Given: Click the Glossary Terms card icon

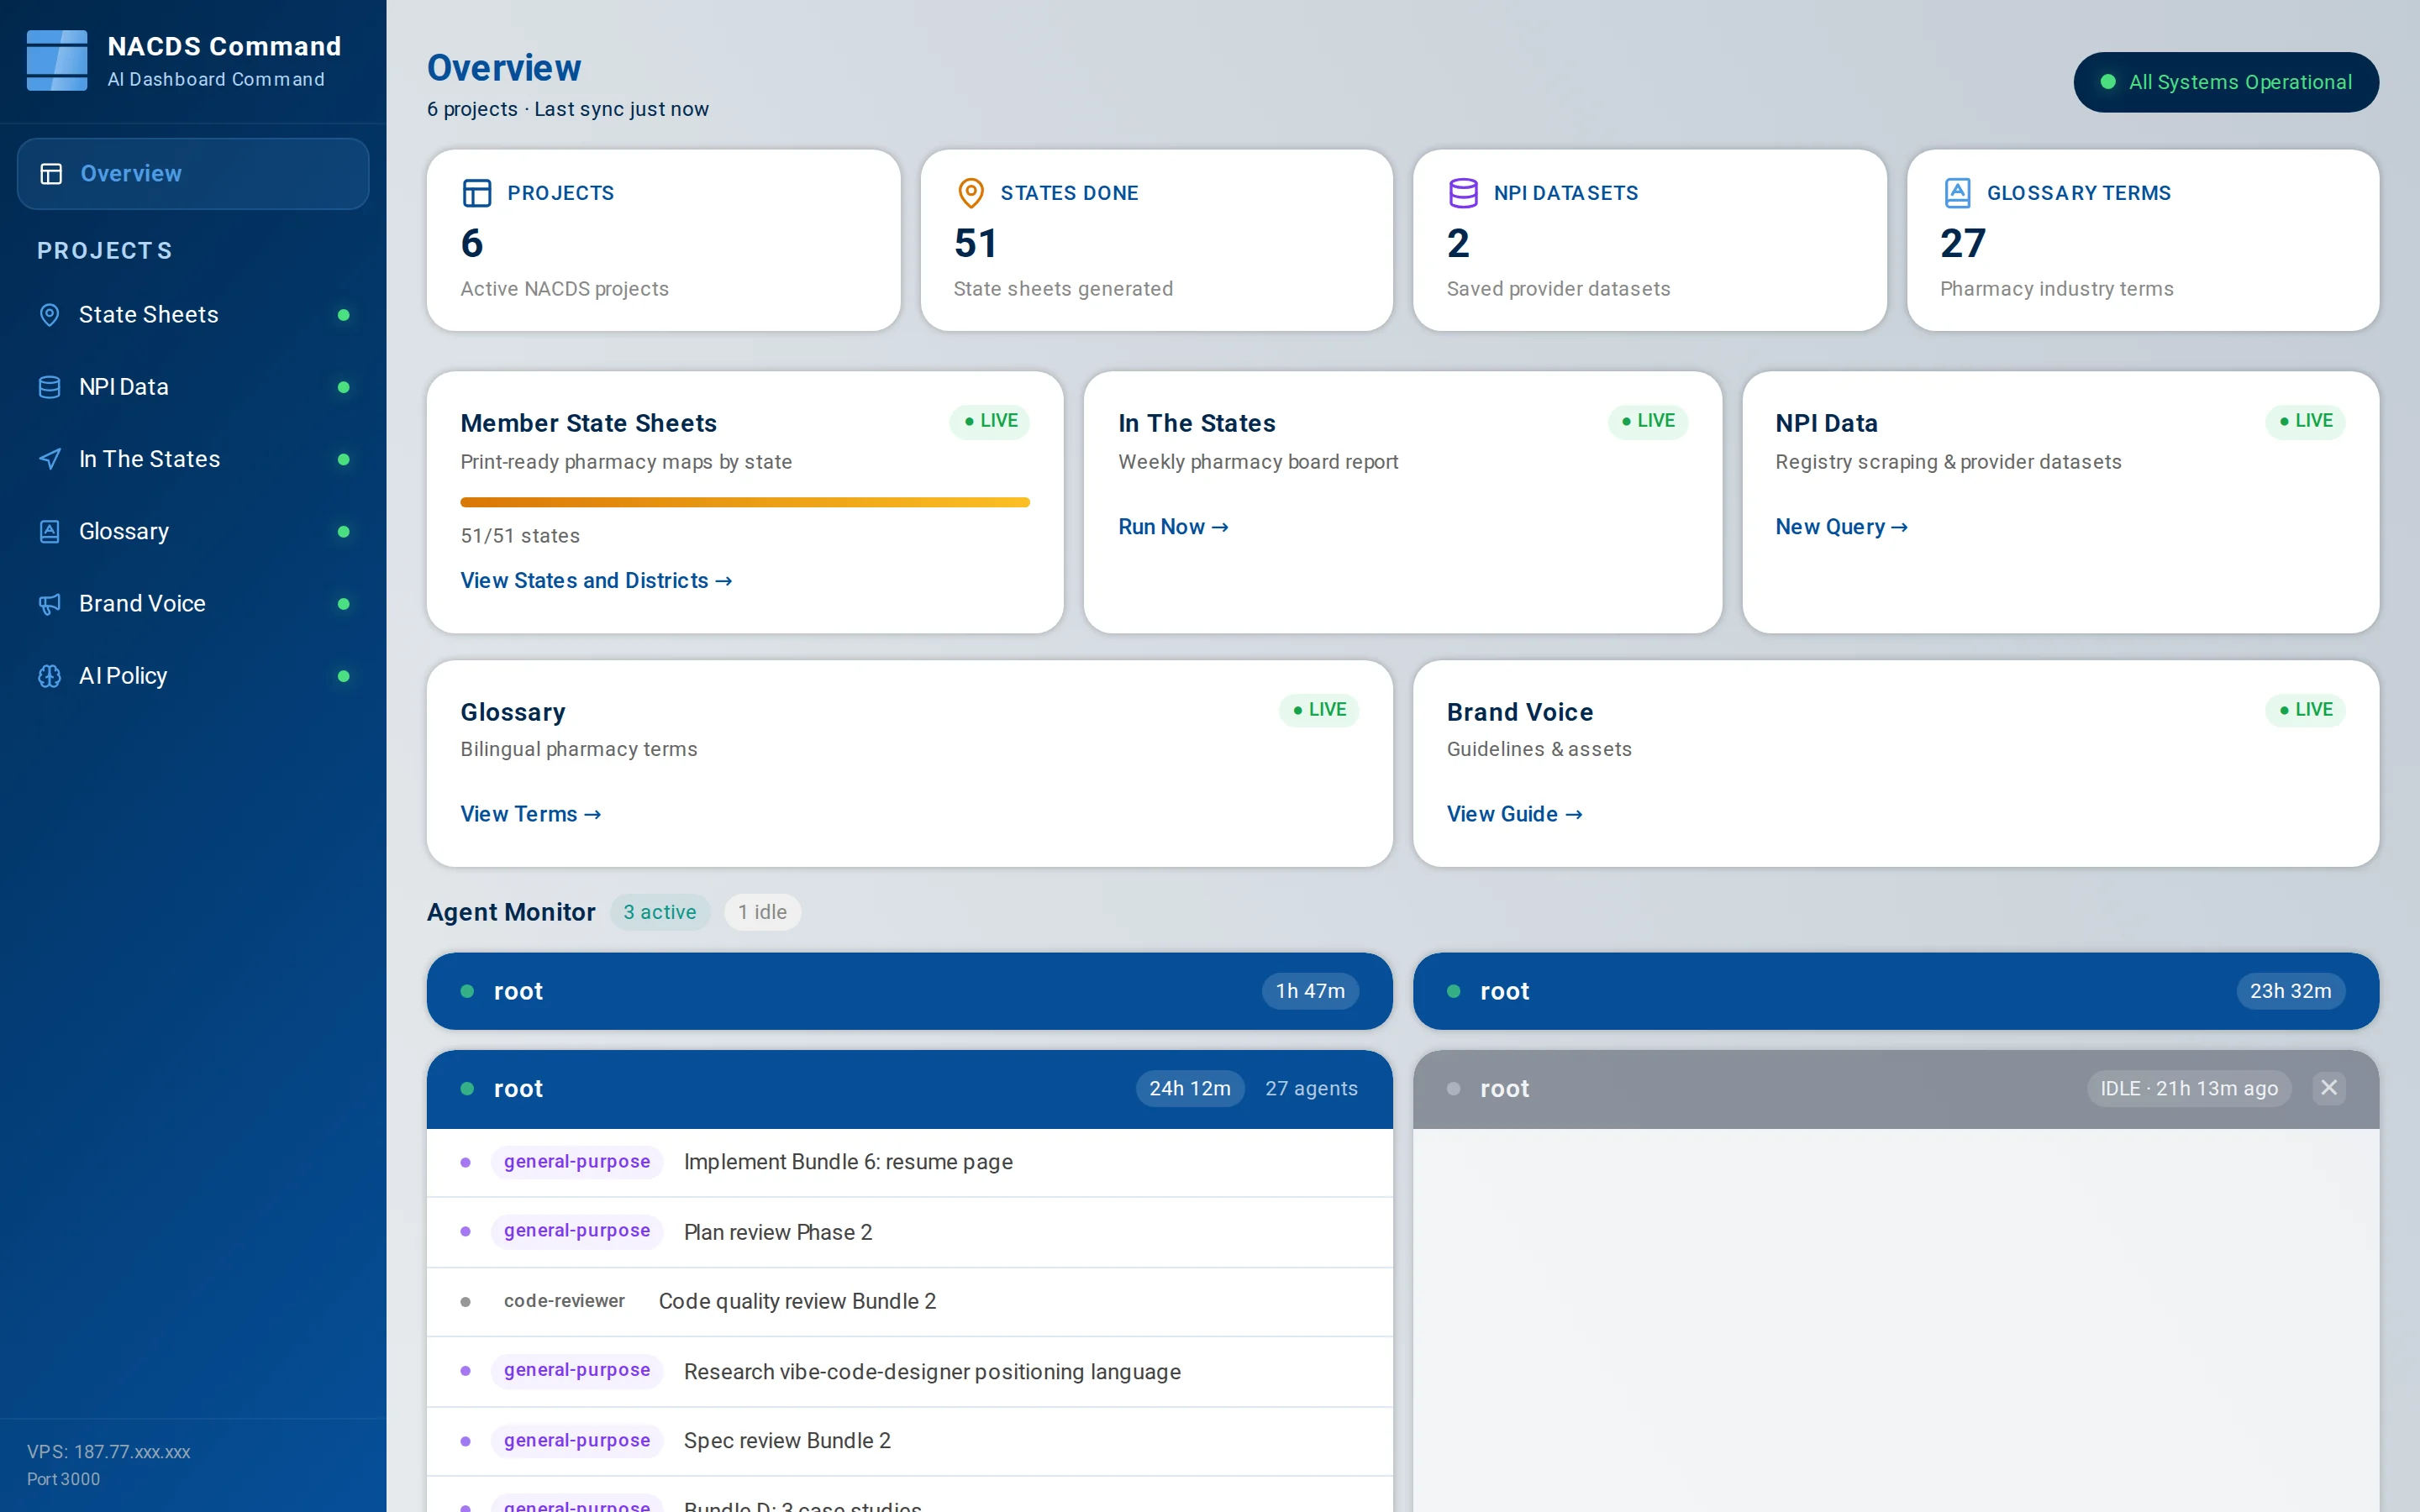Looking at the screenshot, I should coord(1957,193).
